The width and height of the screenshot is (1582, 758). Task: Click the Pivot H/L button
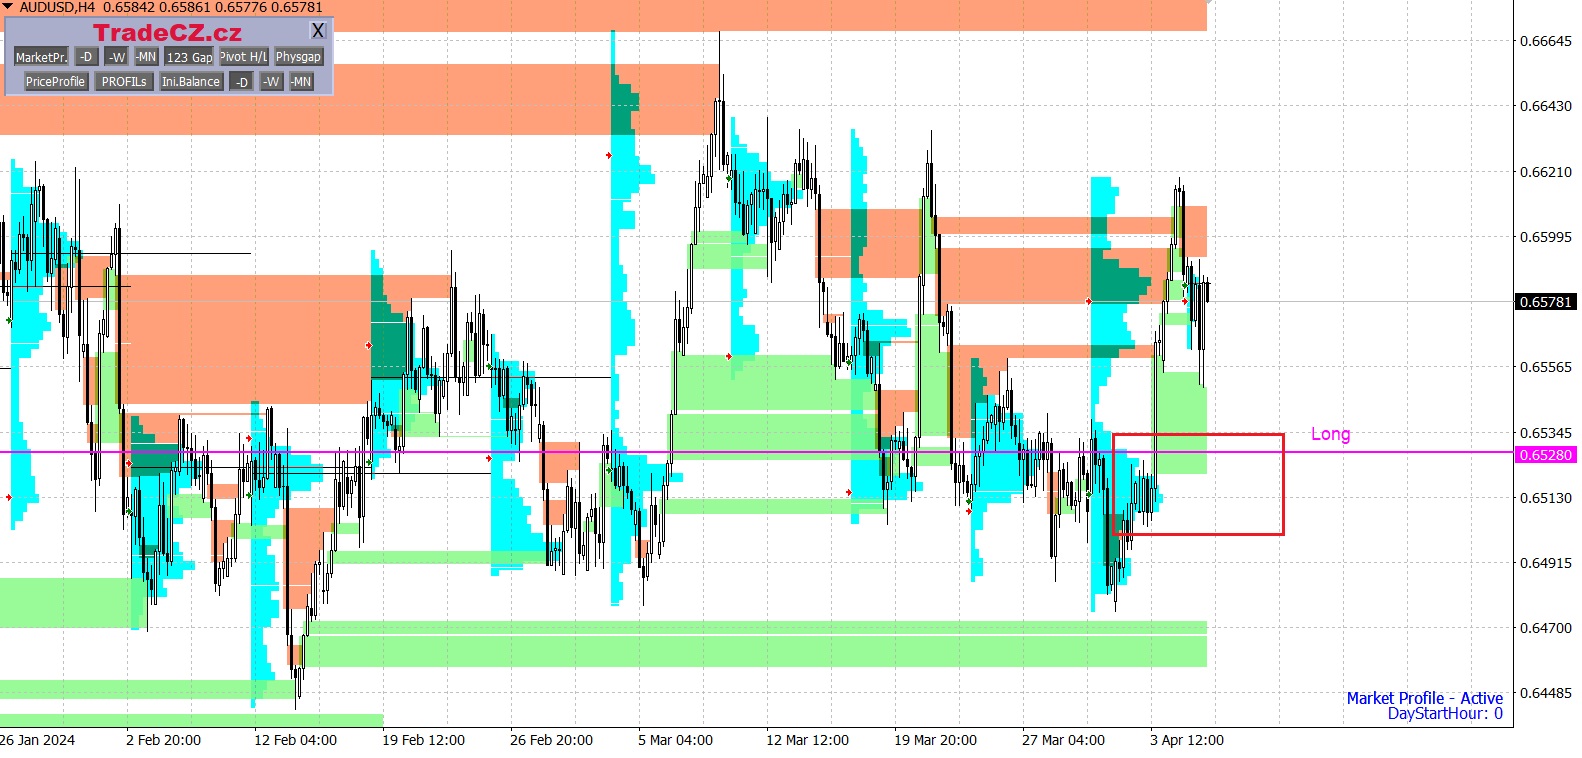tap(244, 57)
